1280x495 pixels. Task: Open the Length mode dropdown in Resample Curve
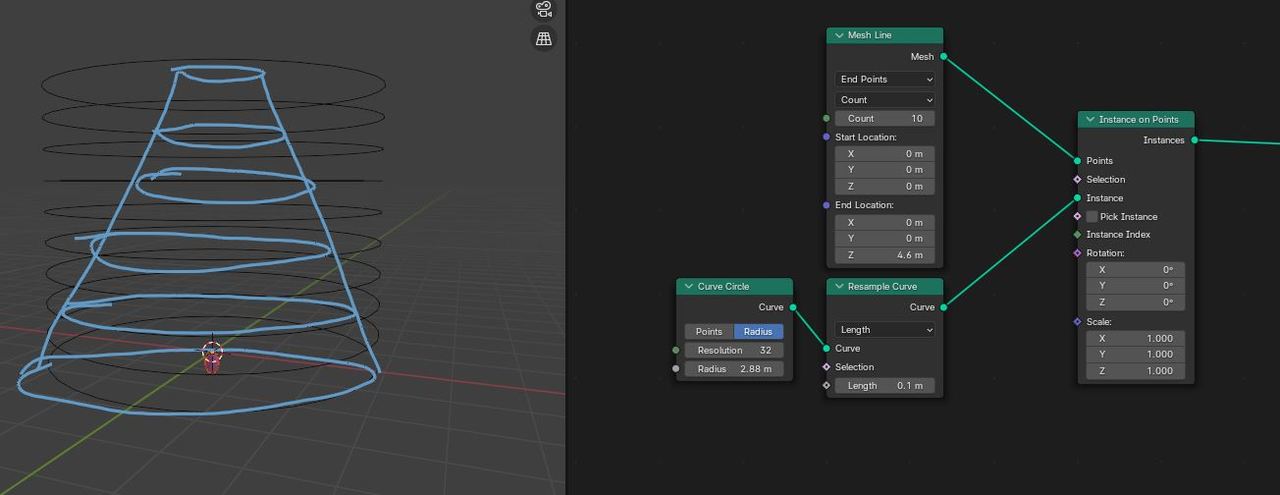885,330
